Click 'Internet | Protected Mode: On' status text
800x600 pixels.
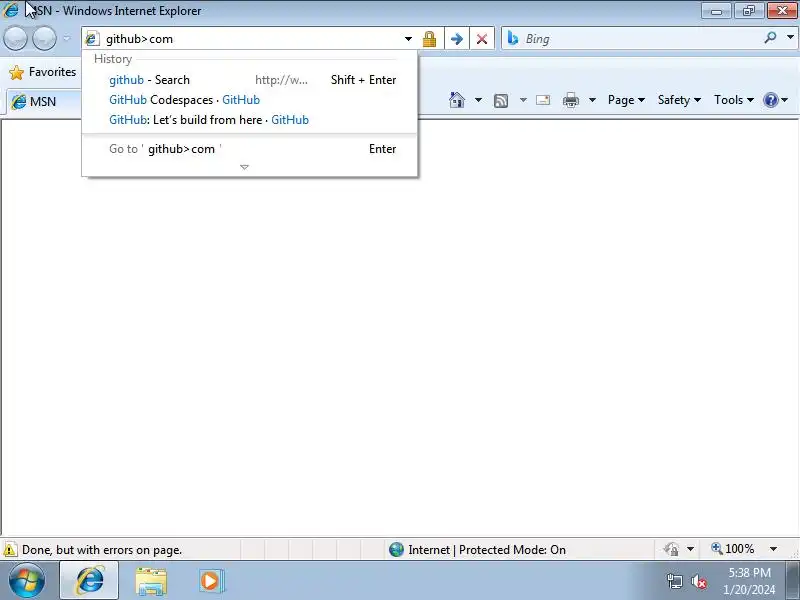point(487,550)
